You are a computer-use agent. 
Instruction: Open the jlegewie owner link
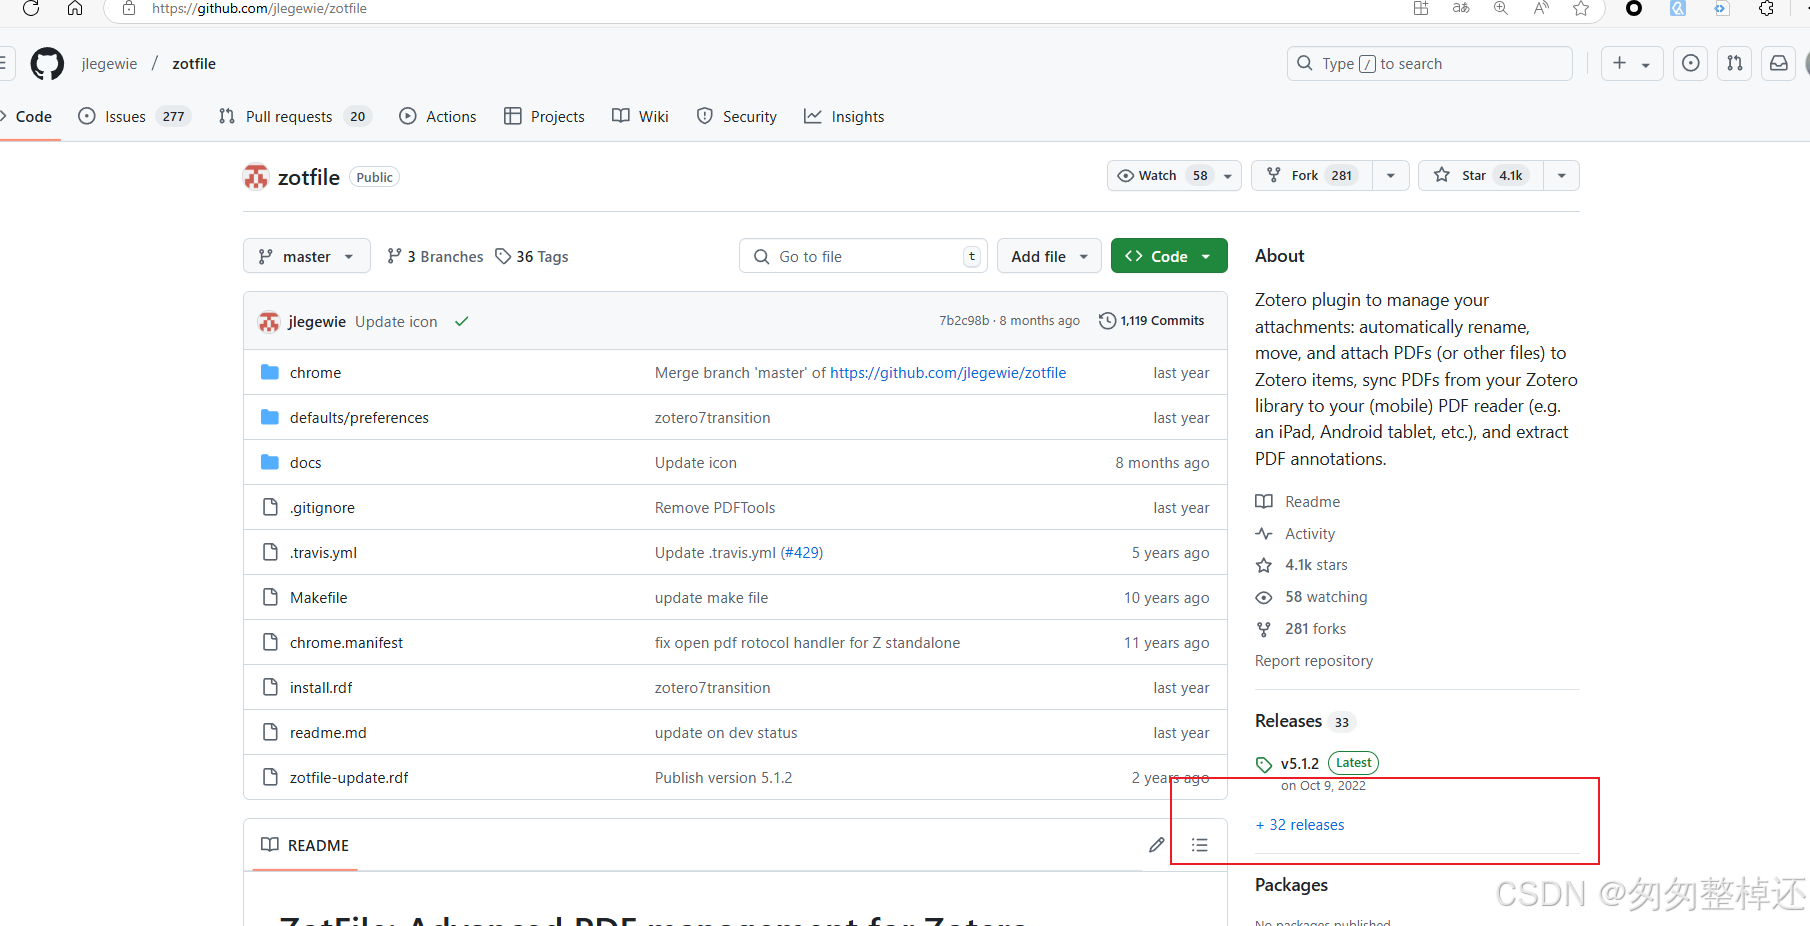109,63
